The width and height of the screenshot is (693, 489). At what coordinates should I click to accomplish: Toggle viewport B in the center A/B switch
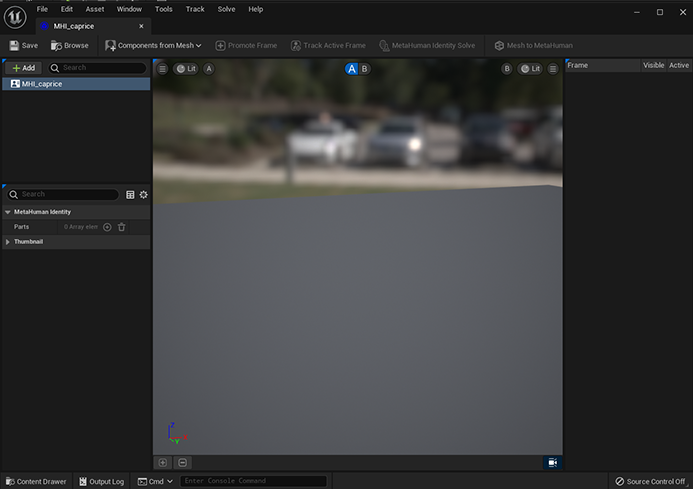point(364,69)
